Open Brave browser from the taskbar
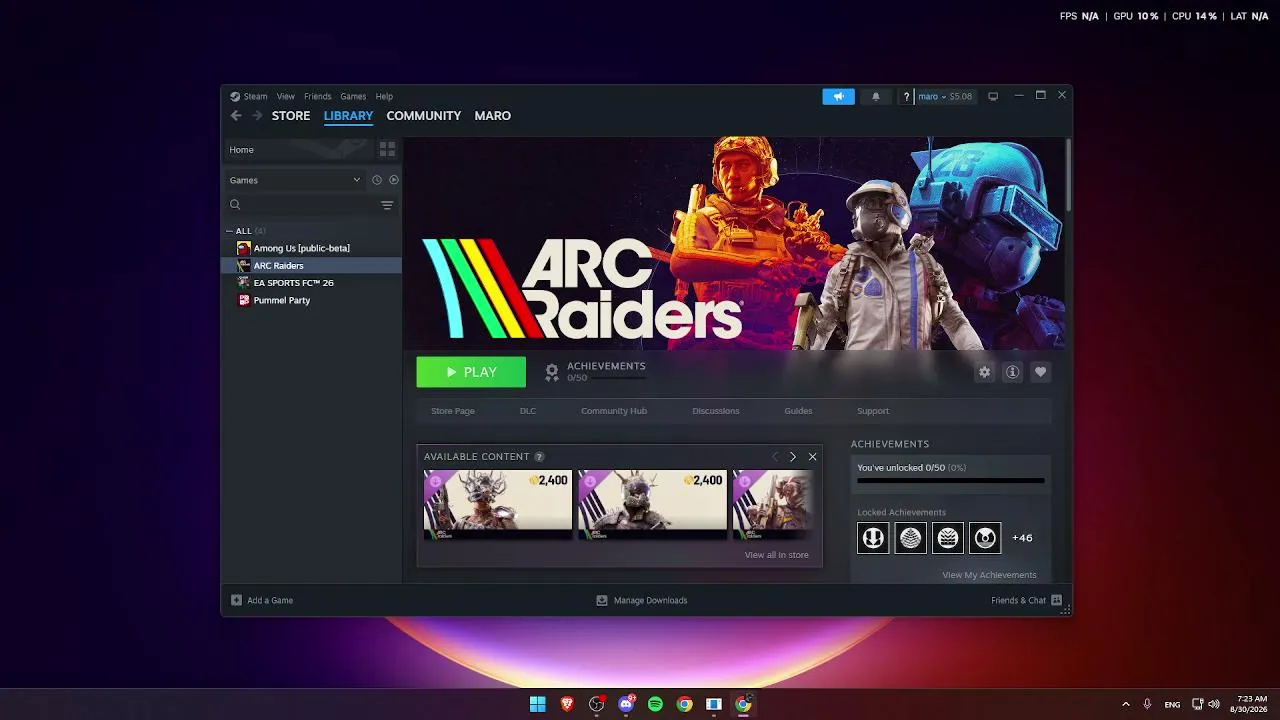Viewport: 1280px width, 720px height. point(567,704)
